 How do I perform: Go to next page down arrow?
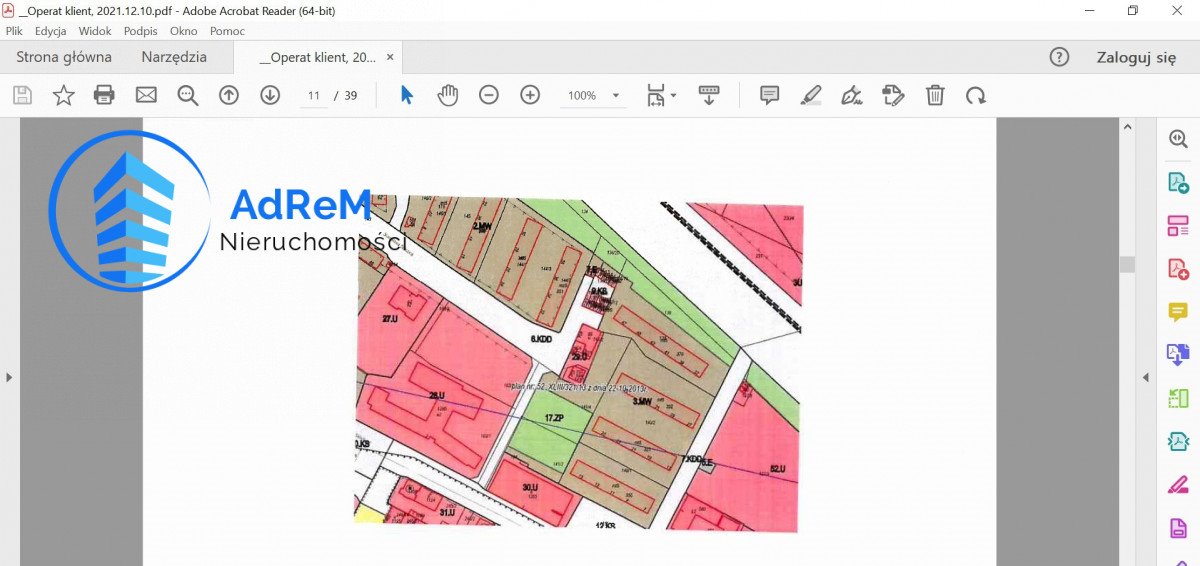pyautogui.click(x=270, y=95)
